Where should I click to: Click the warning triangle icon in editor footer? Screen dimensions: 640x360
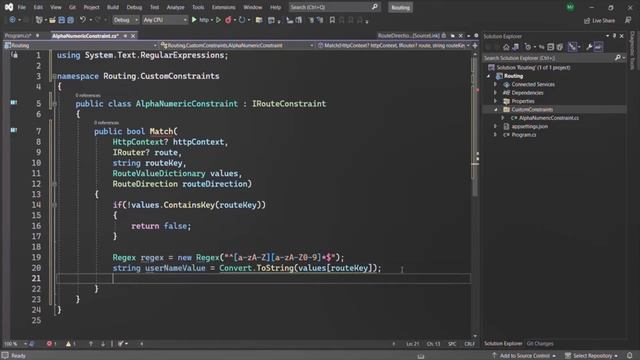click(x=68, y=344)
